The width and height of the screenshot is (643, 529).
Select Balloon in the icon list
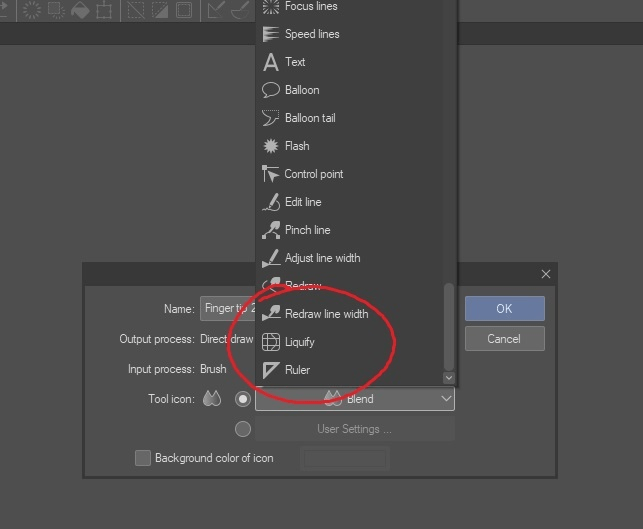tap(349, 90)
